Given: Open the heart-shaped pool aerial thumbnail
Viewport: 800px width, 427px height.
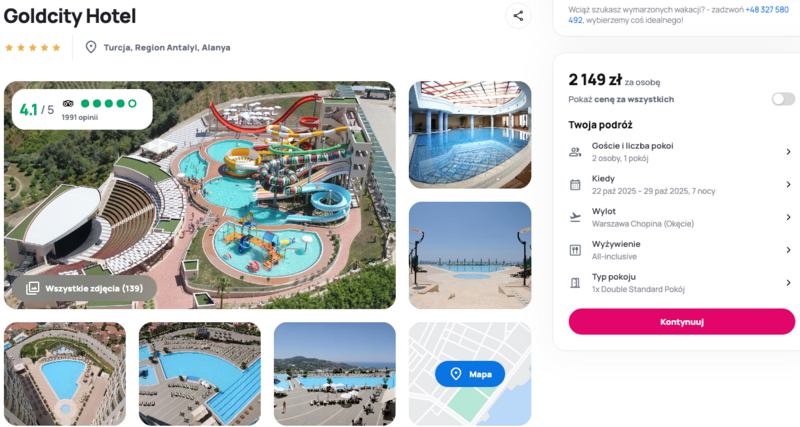Looking at the screenshot, I should tap(65, 374).
